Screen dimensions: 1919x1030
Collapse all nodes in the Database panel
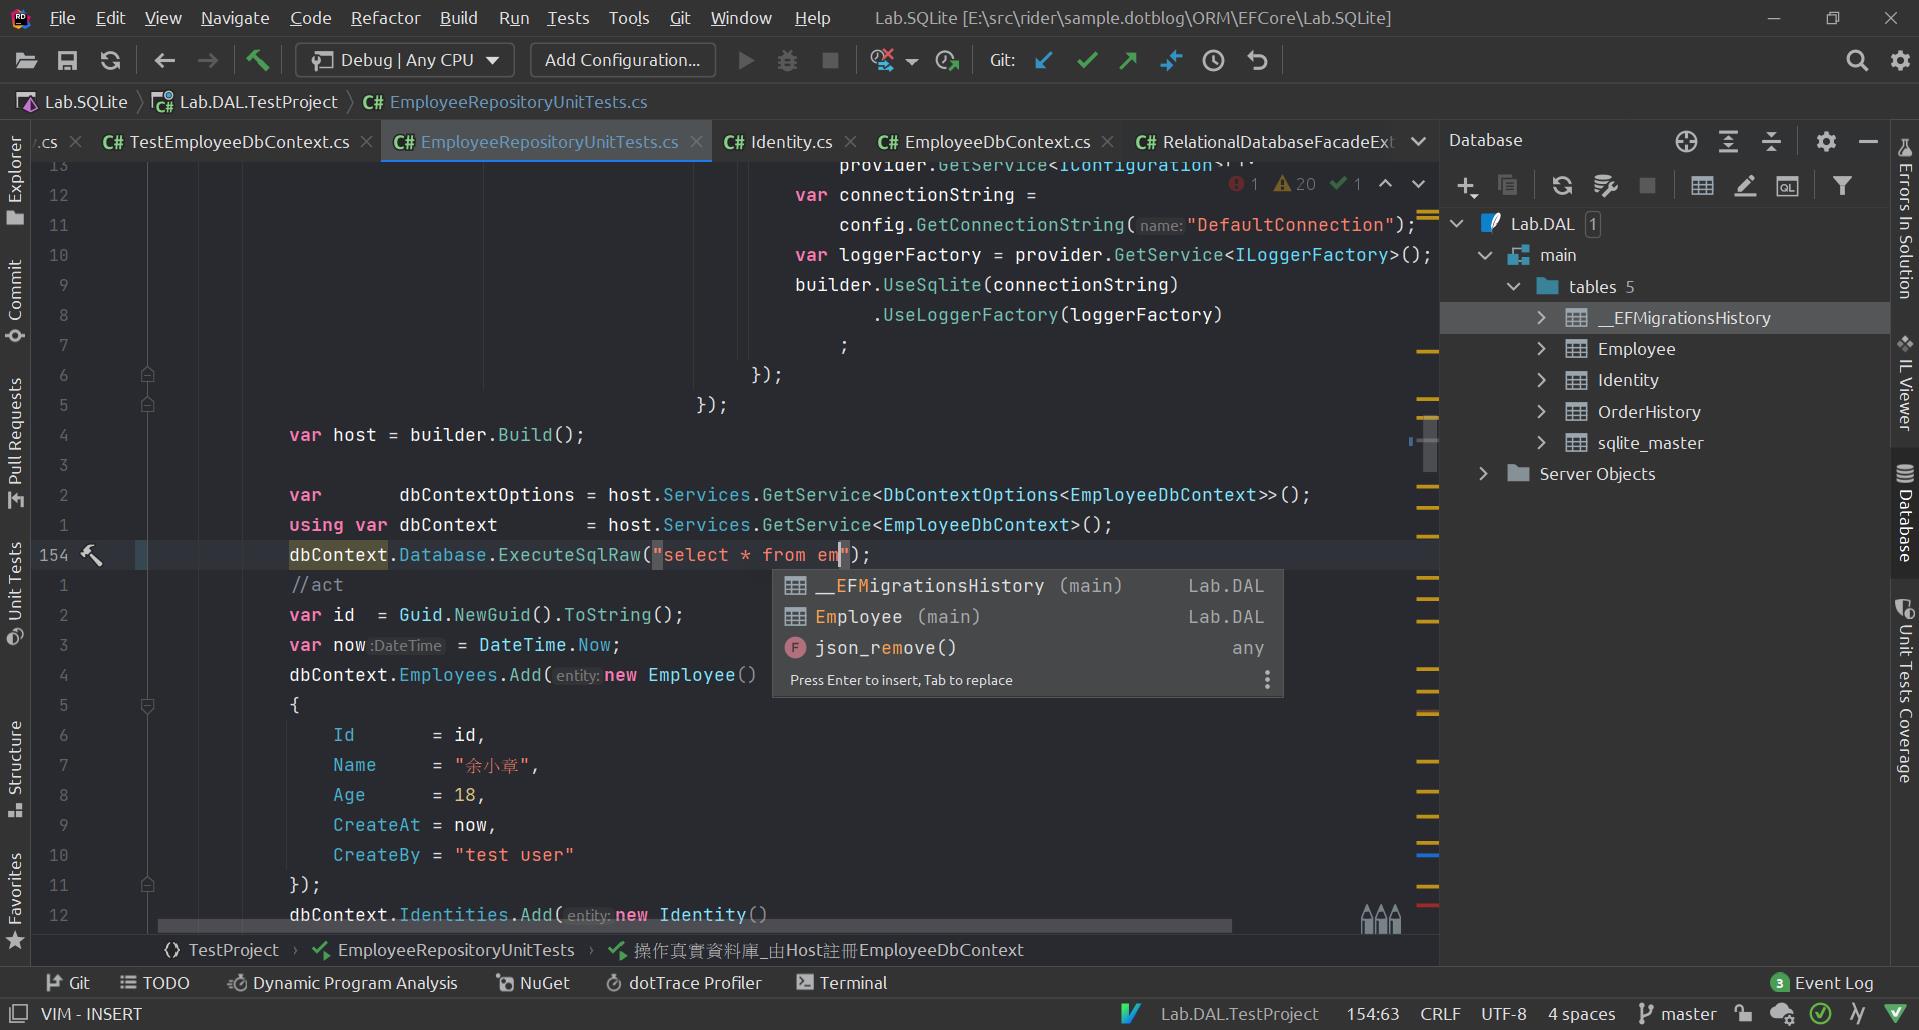point(1771,142)
